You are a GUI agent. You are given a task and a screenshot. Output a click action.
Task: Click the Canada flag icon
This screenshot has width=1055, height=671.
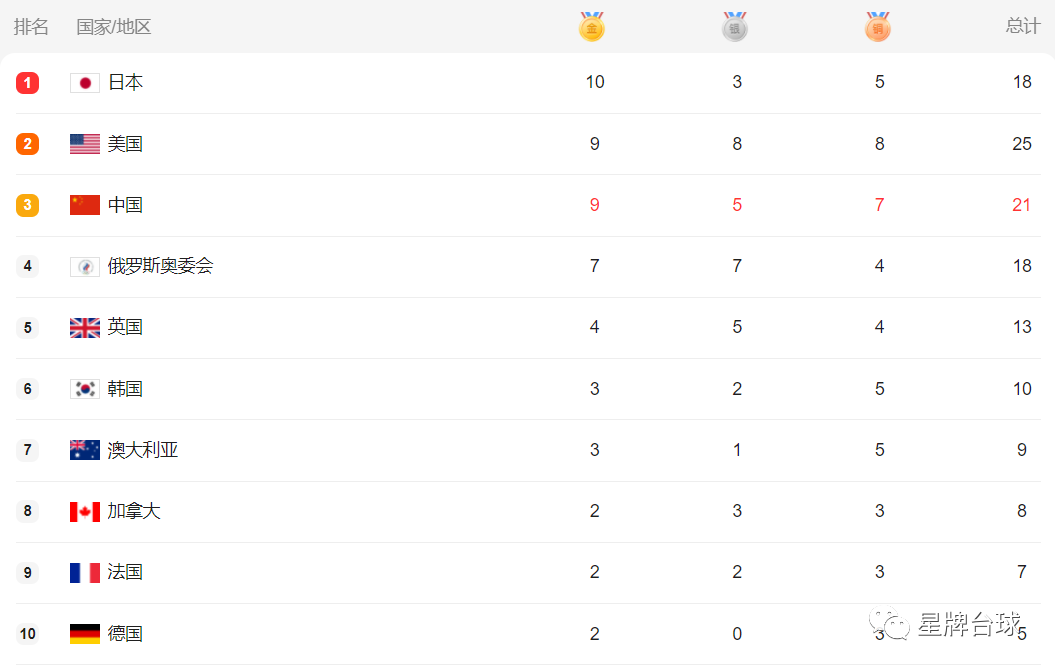(85, 511)
